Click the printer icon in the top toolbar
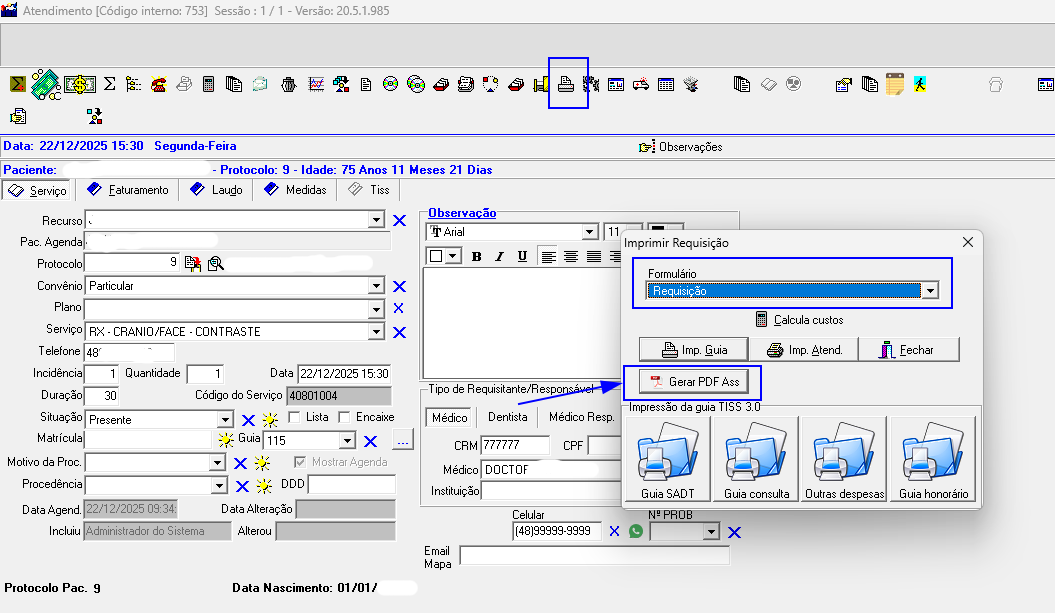The image size is (1055, 613). pos(566,84)
